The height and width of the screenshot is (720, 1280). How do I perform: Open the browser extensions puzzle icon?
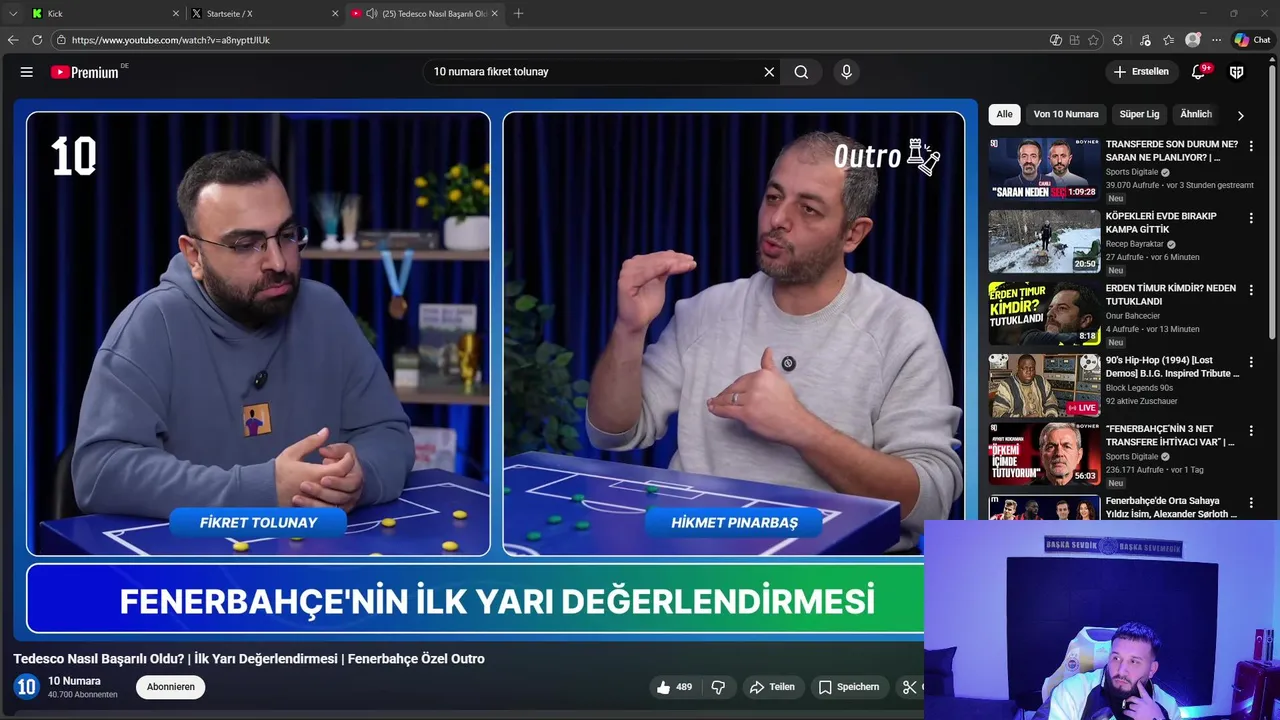coord(1118,40)
